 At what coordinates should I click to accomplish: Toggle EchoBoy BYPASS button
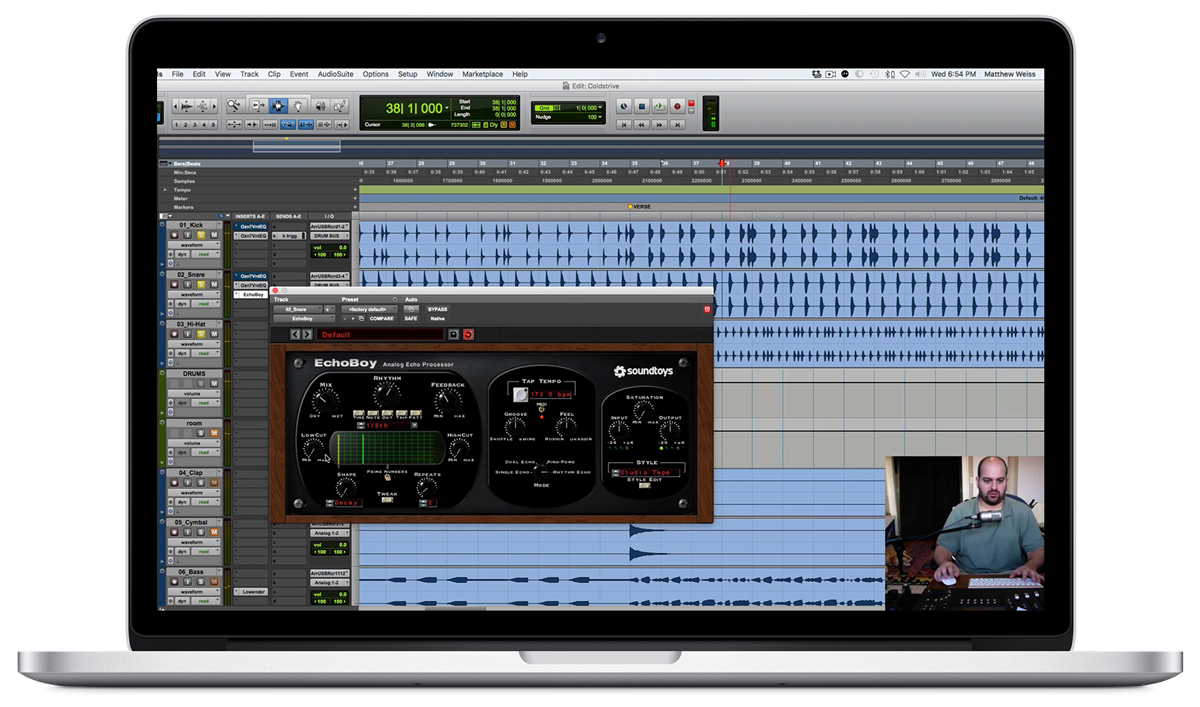click(437, 309)
